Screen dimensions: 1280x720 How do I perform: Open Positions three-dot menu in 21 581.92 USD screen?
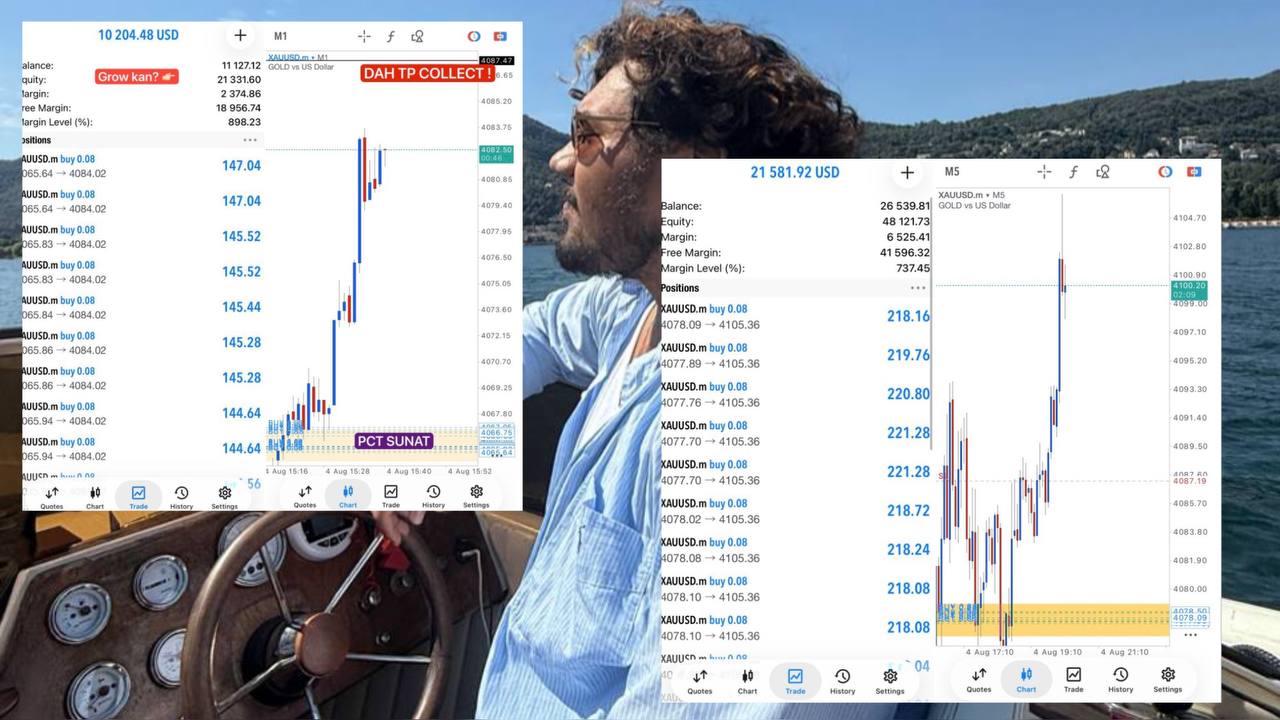(x=918, y=288)
